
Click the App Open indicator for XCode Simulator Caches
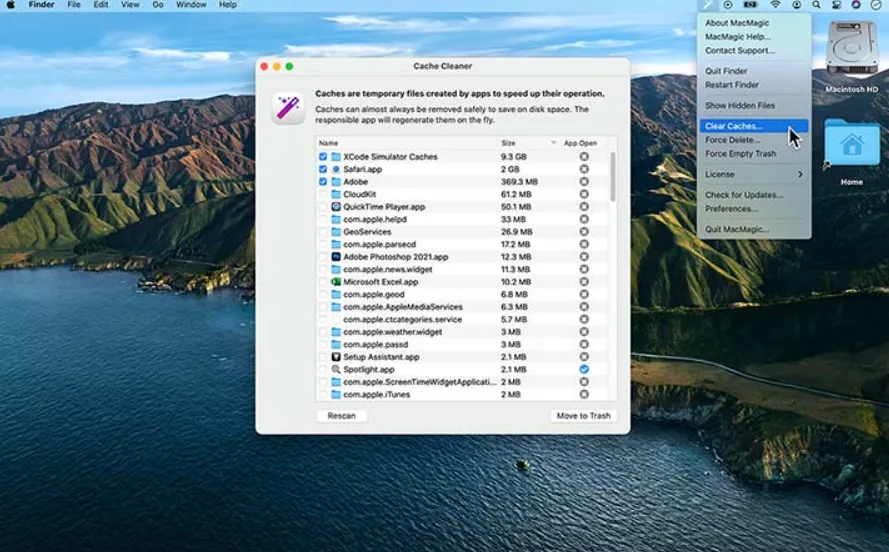tap(584, 156)
